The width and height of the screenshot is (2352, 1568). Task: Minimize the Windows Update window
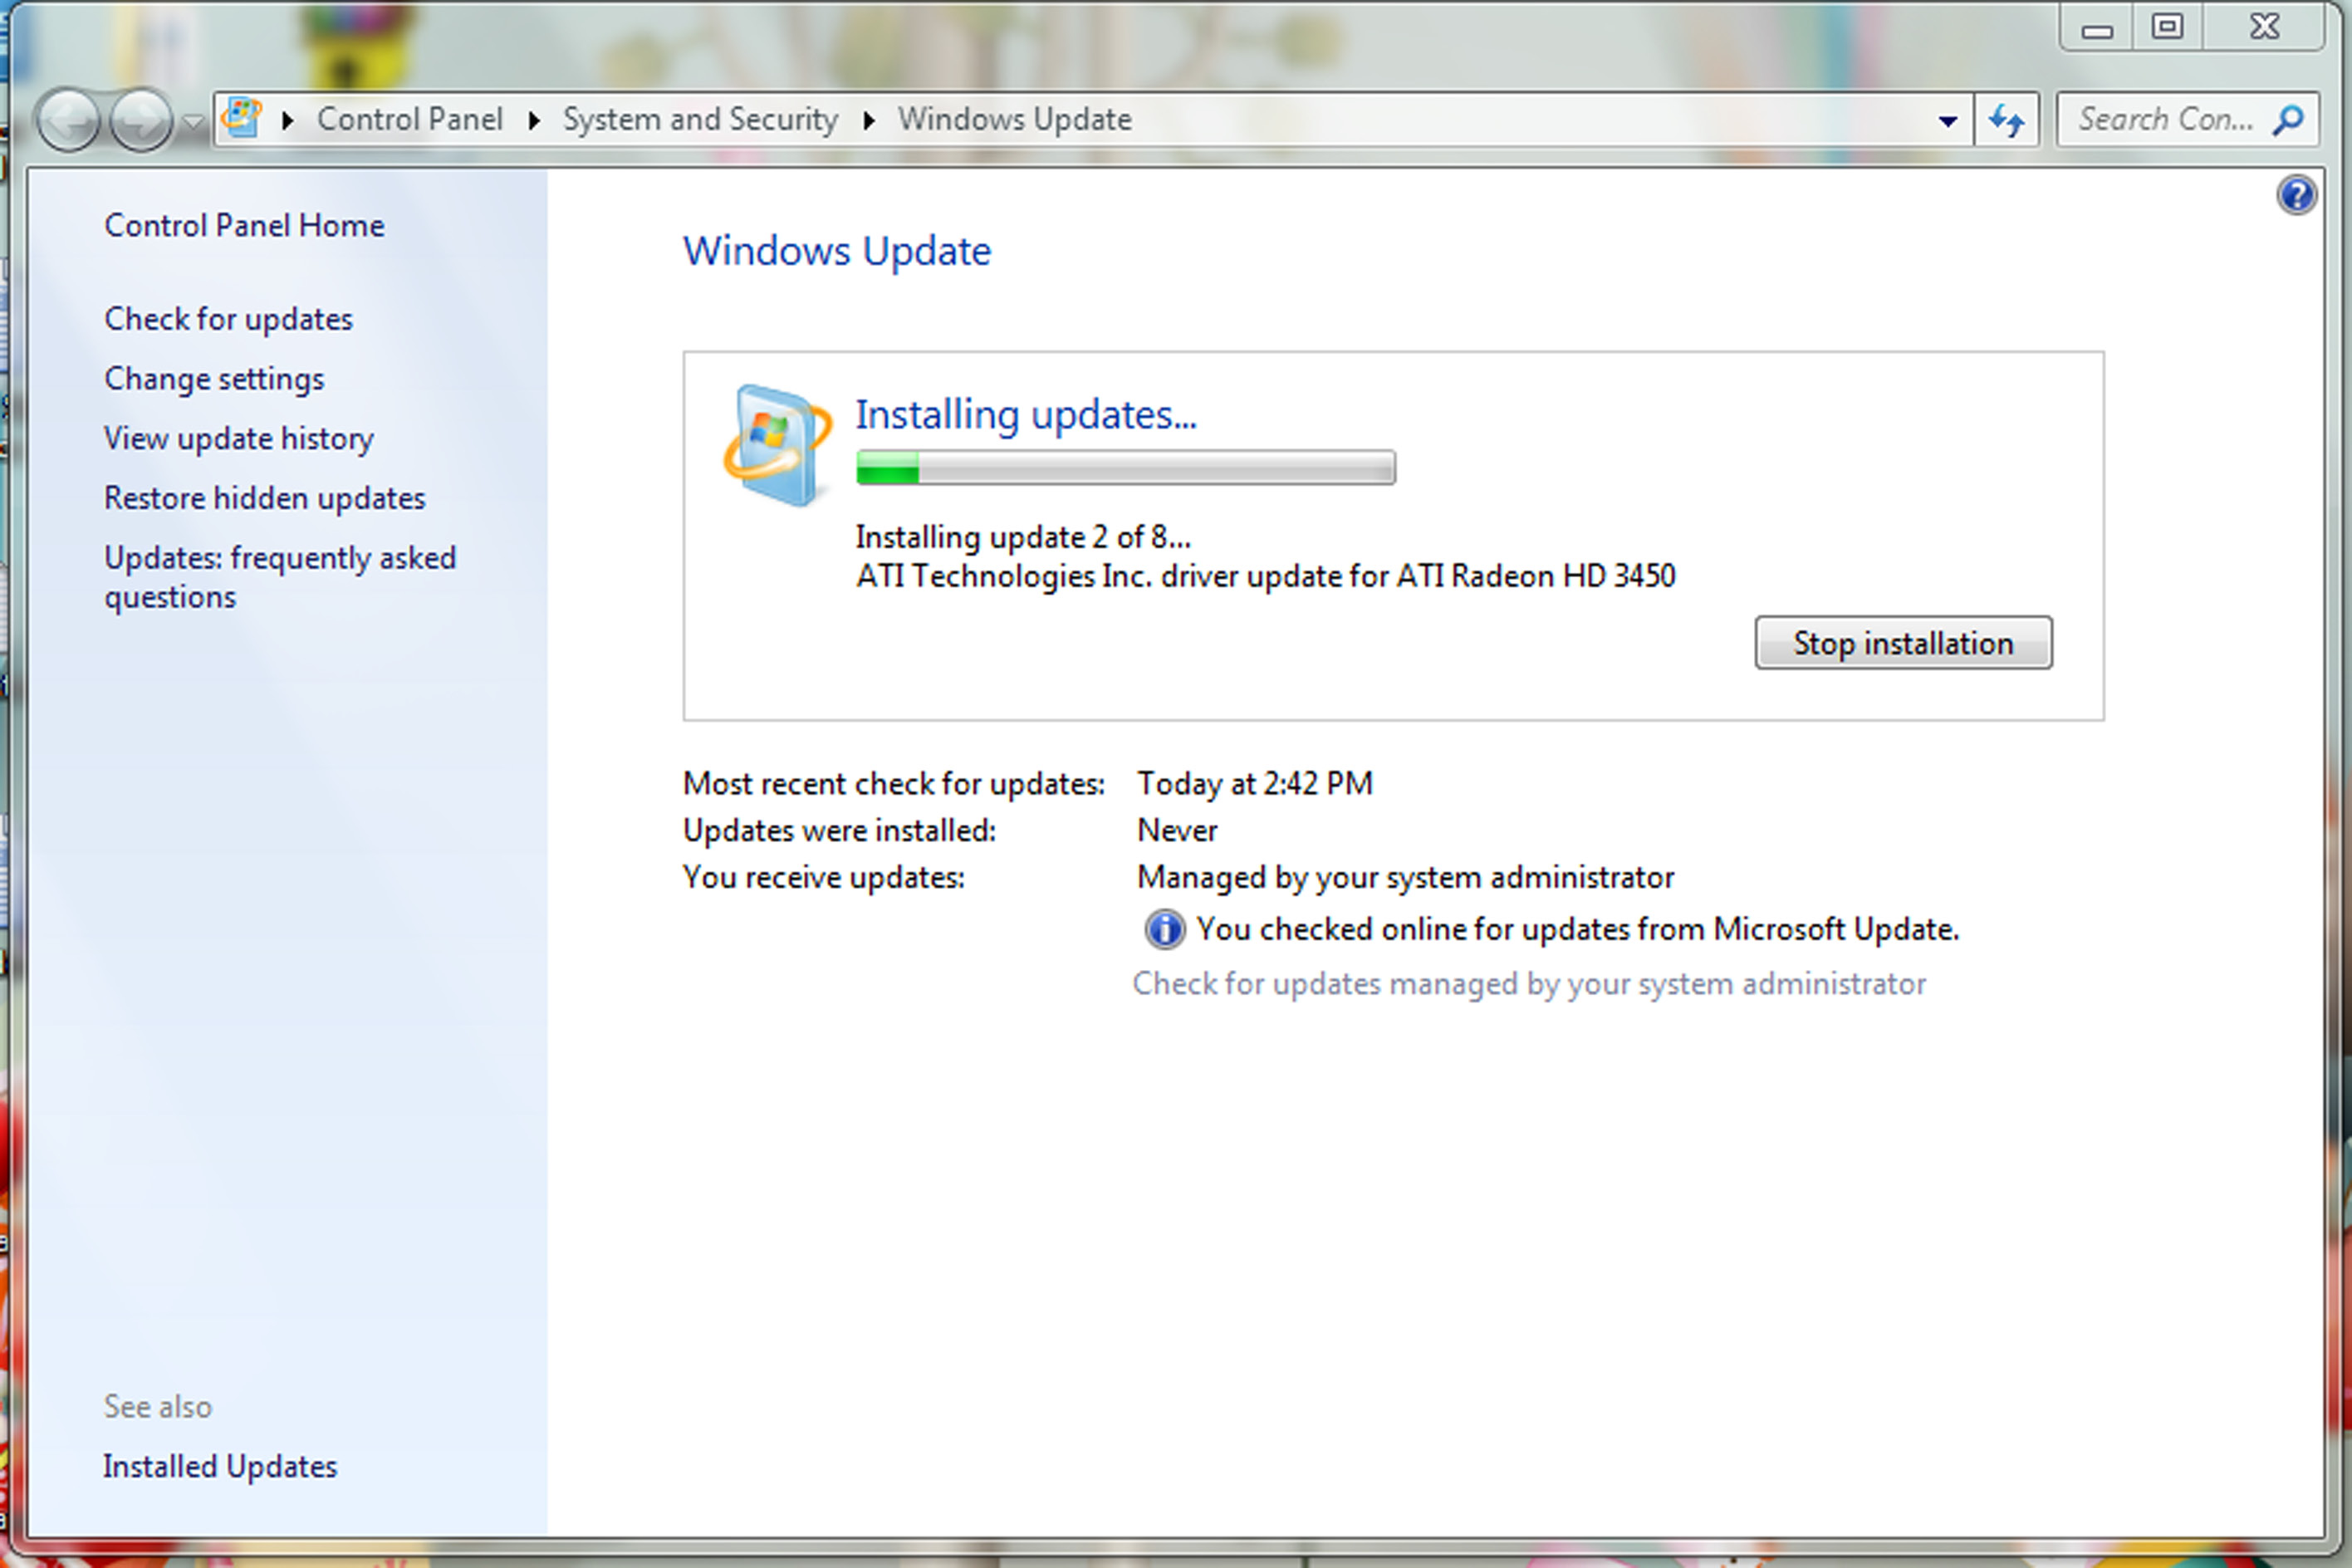(x=2097, y=28)
